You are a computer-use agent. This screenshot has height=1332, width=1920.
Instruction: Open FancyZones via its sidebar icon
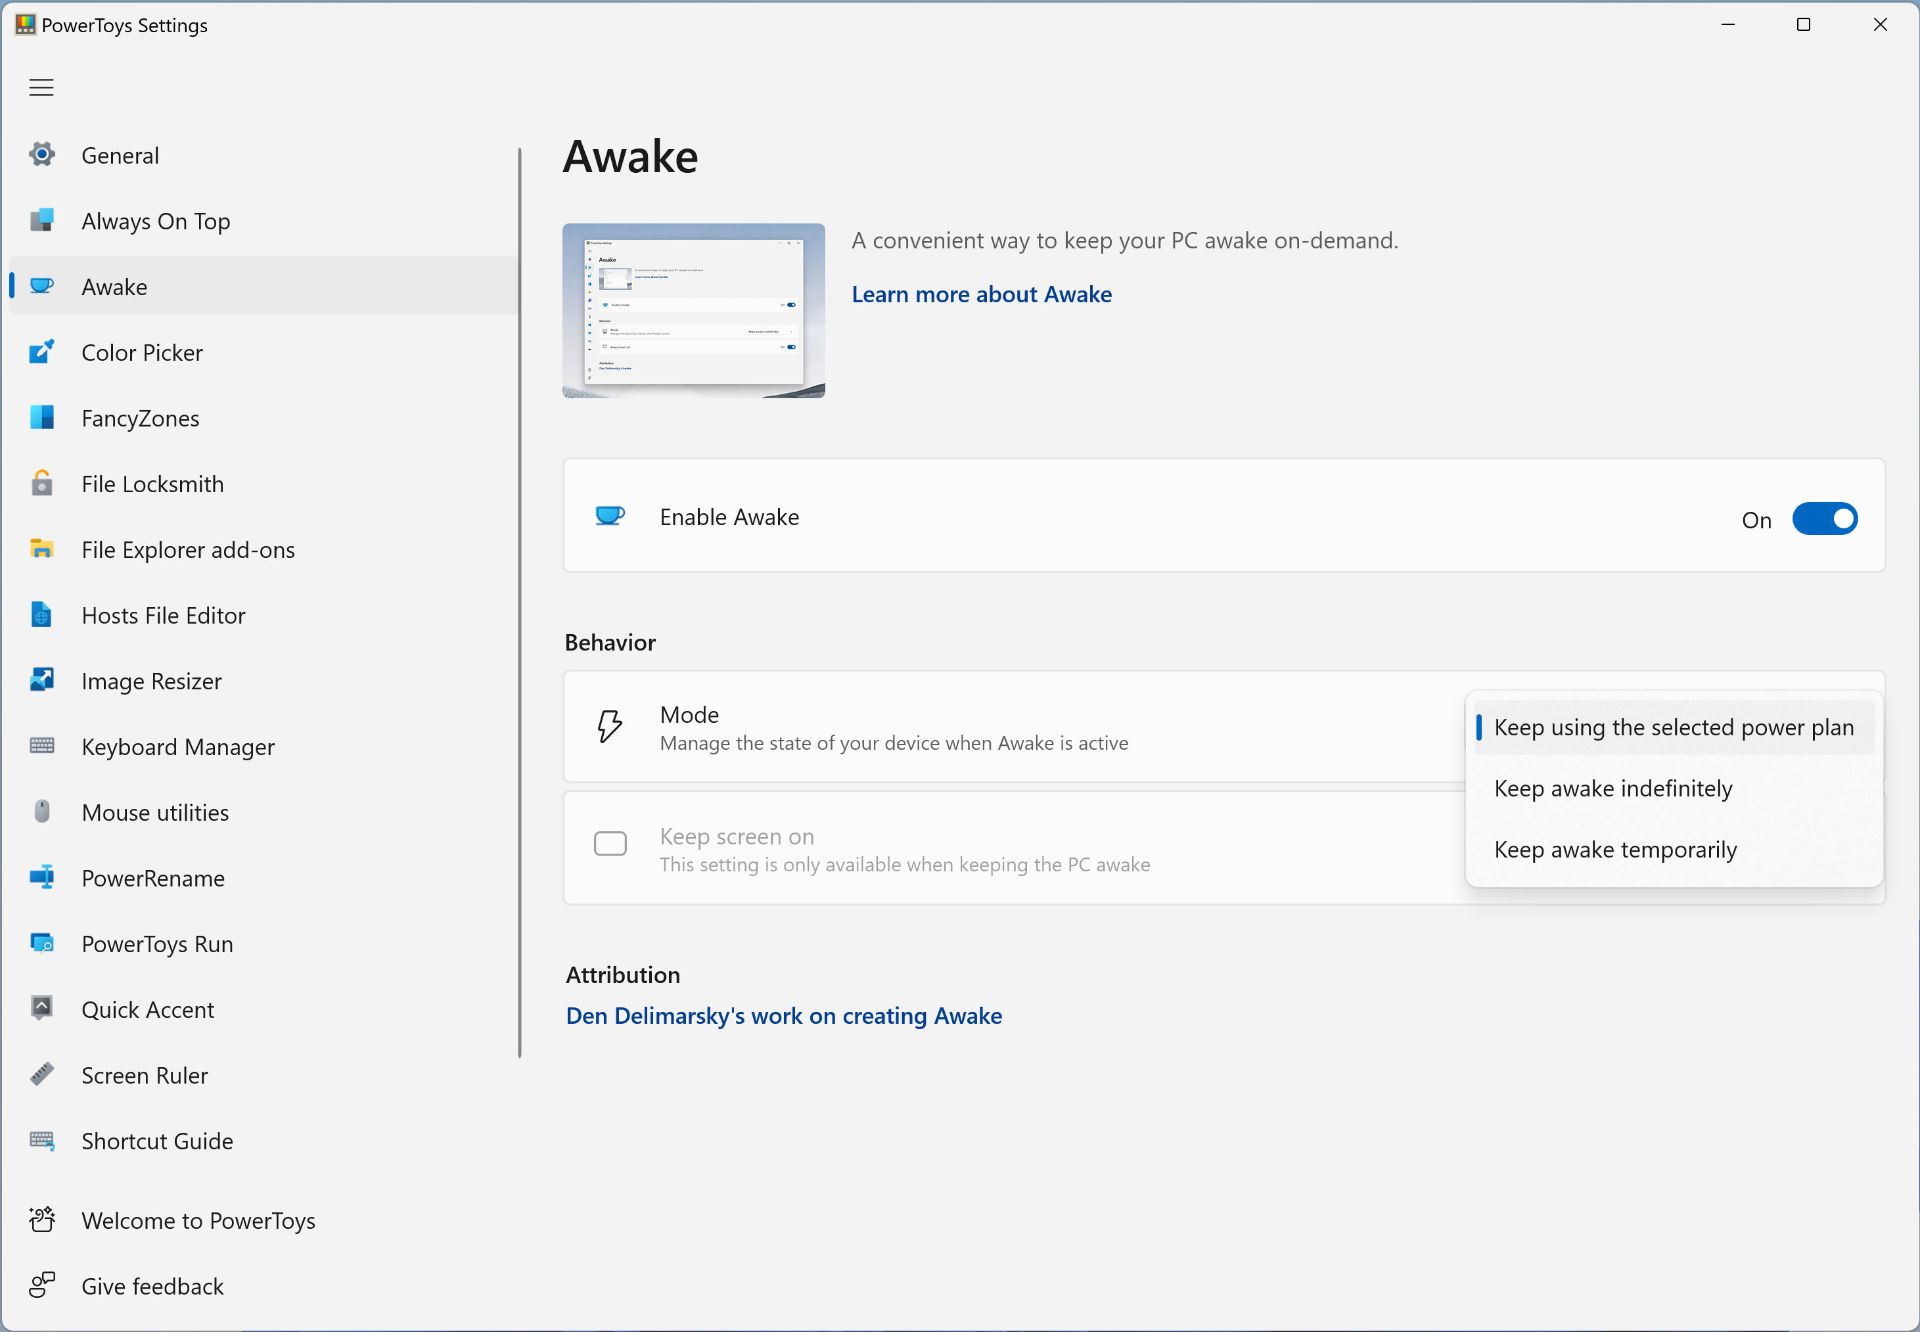[42, 418]
